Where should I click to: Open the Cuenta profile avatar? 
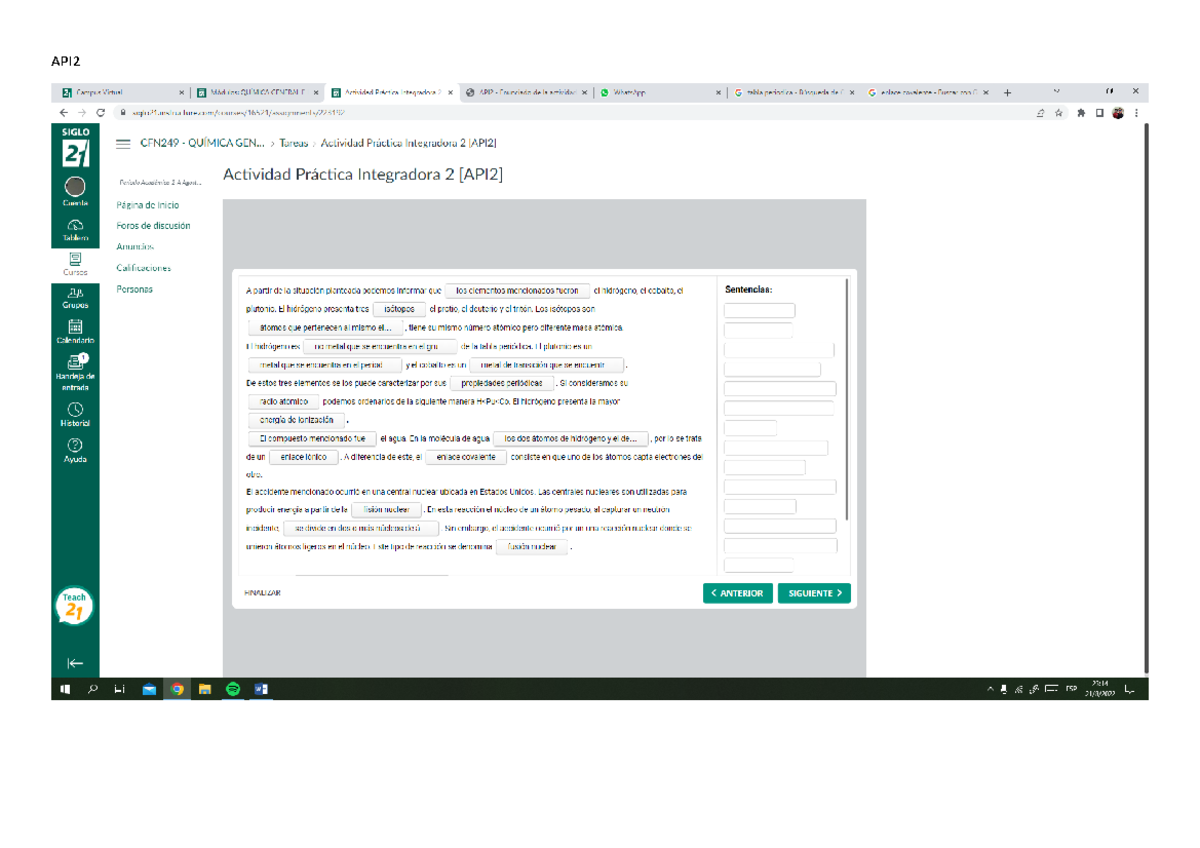pos(75,187)
